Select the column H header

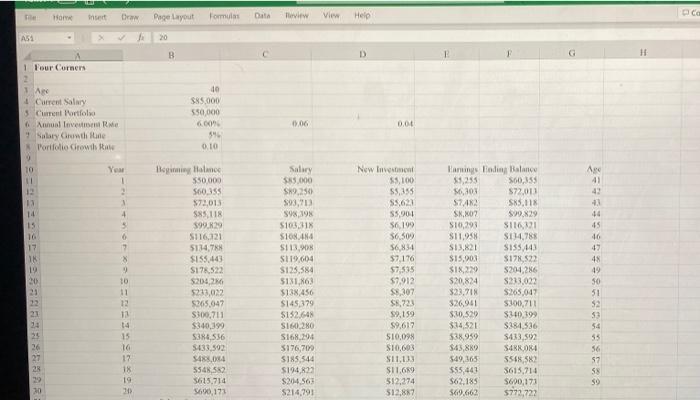click(643, 52)
